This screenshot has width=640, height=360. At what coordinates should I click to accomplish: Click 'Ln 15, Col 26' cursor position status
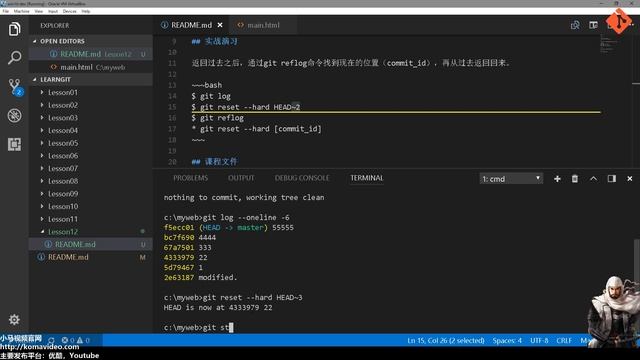[446, 340]
